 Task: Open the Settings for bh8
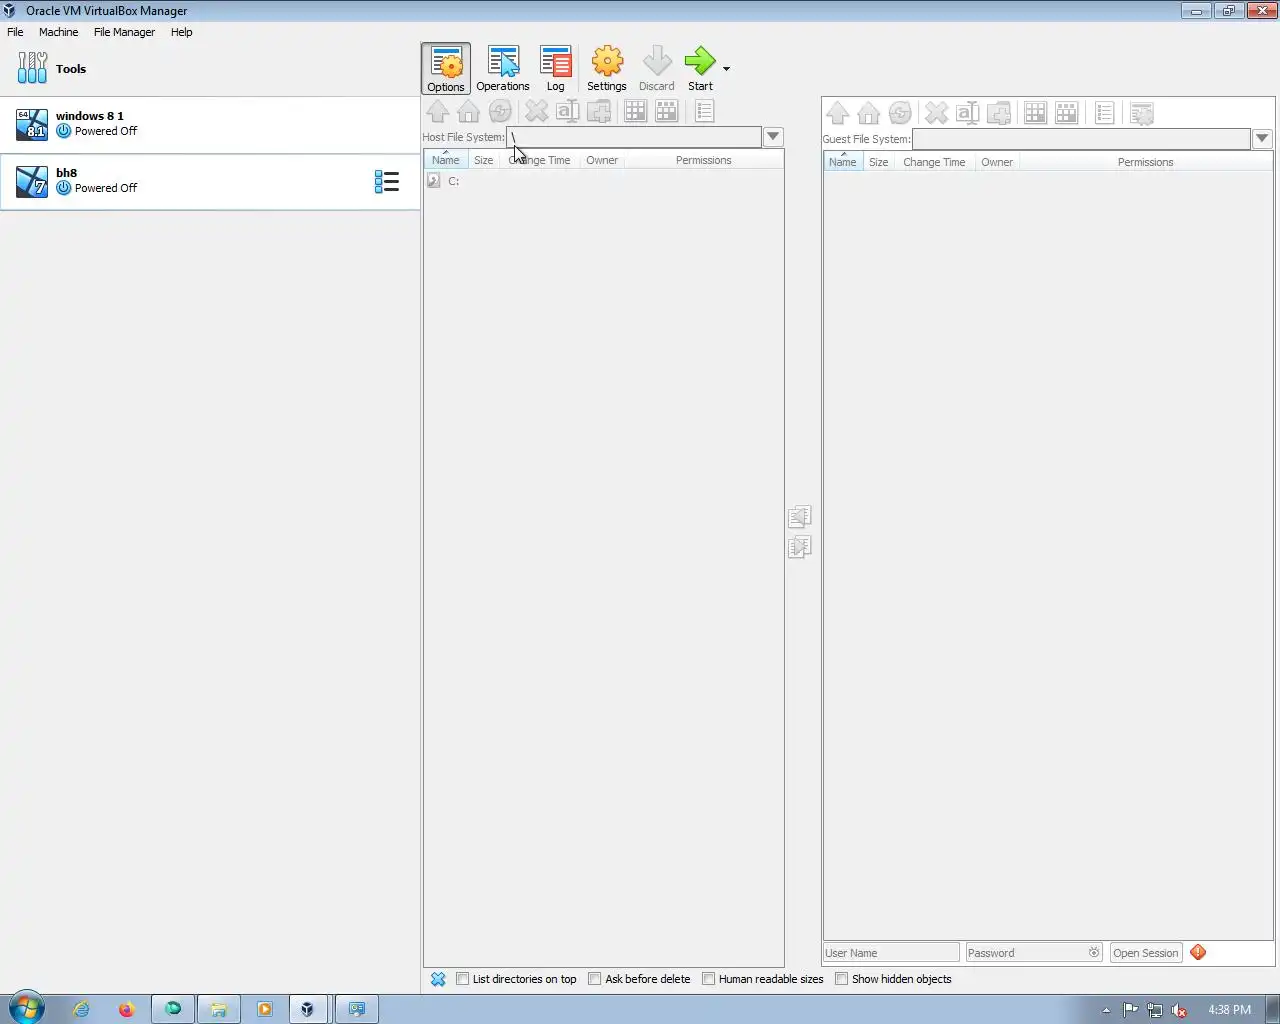pyautogui.click(x=607, y=68)
